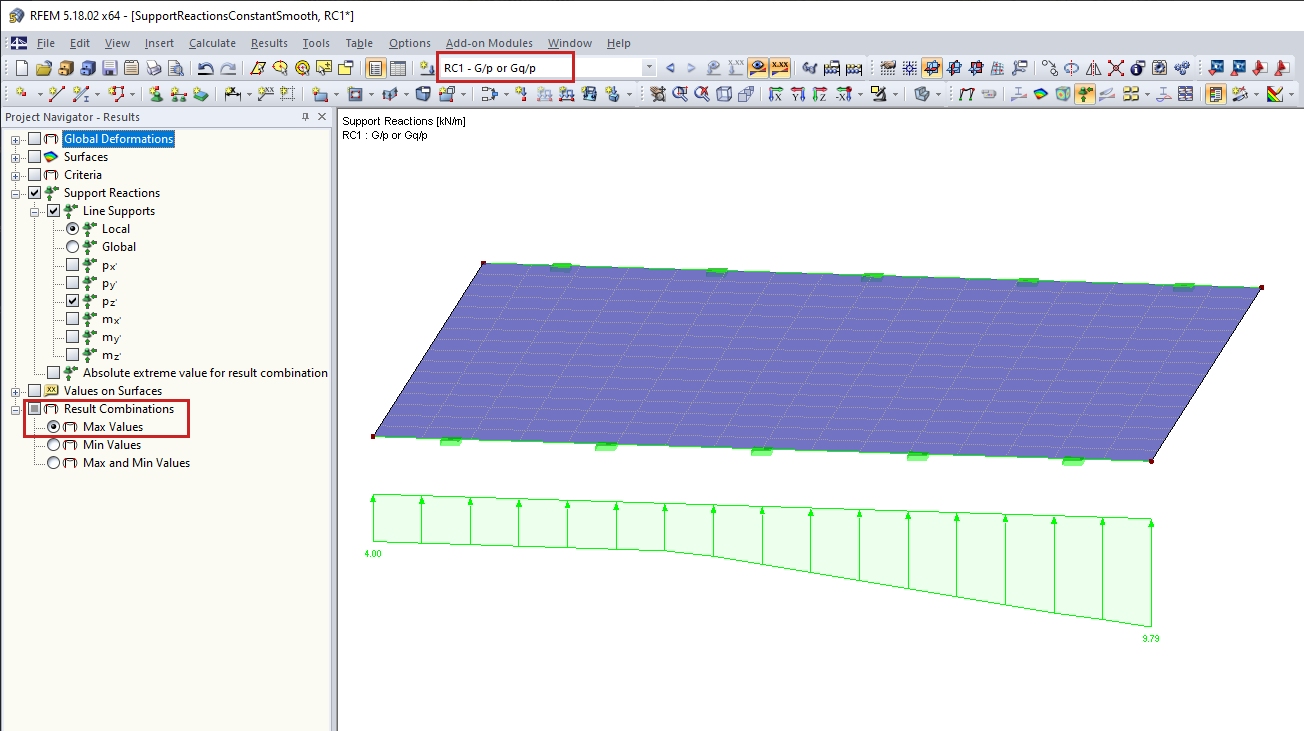
Task: Check the Surfaces results checkbox
Action: [x=35, y=157]
